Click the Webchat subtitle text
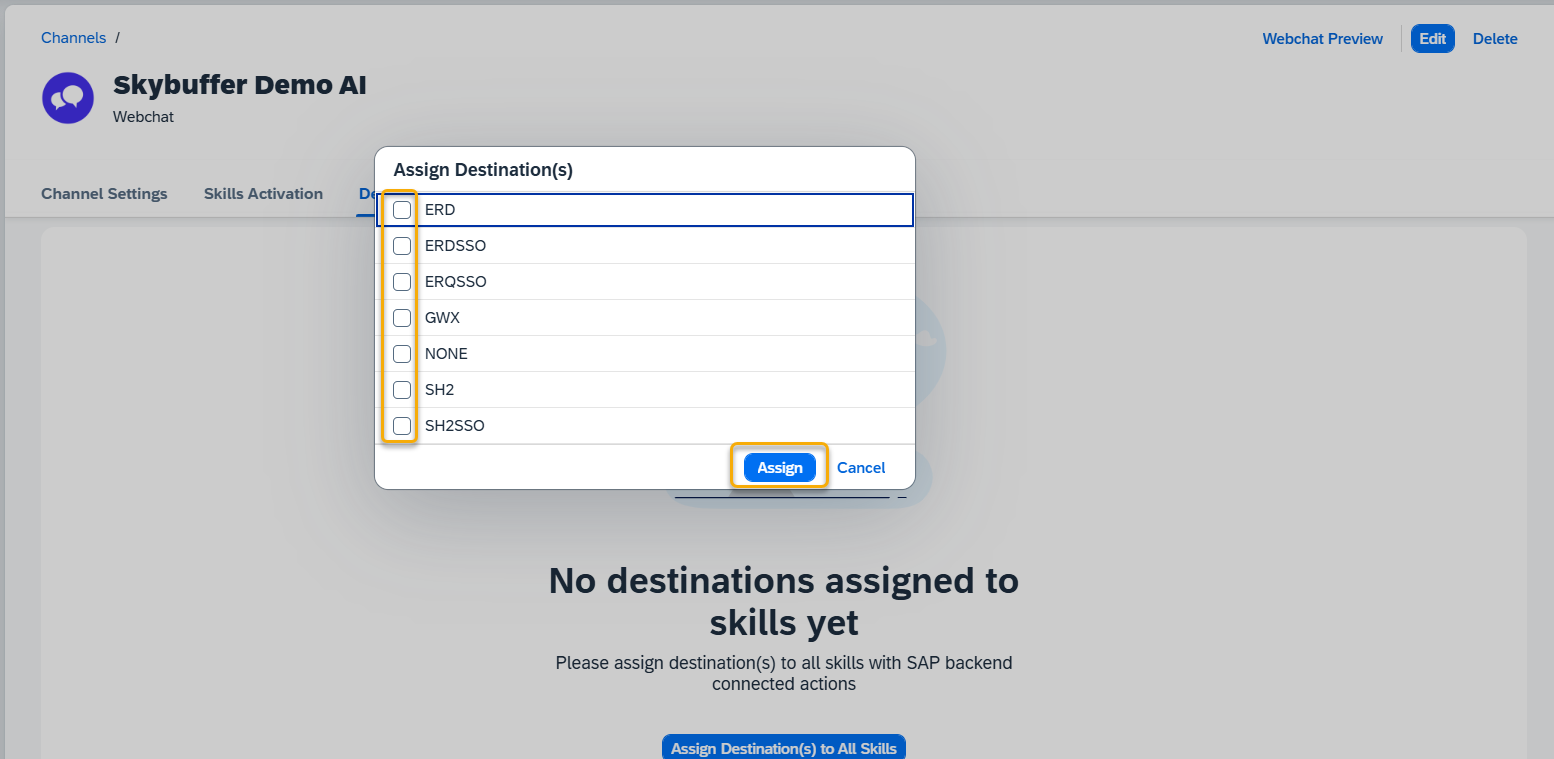This screenshot has height=759, width=1554. (143, 117)
